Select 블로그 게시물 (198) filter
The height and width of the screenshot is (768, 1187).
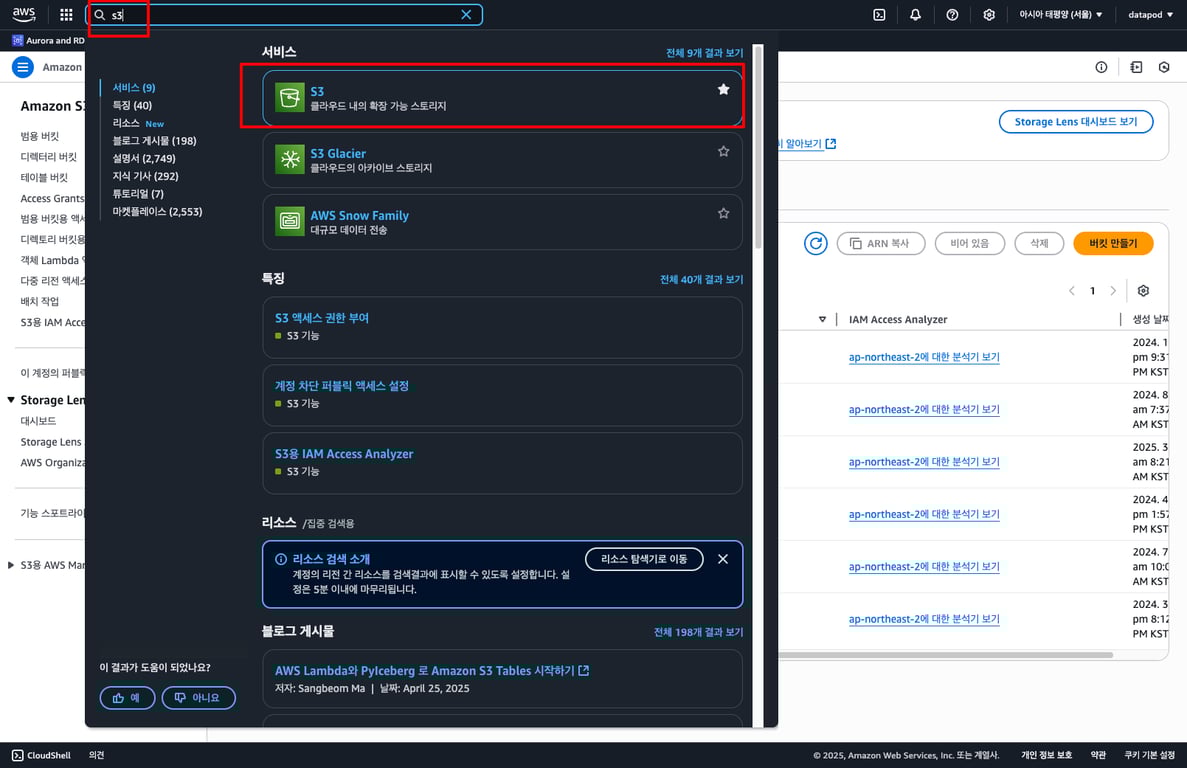(154, 141)
